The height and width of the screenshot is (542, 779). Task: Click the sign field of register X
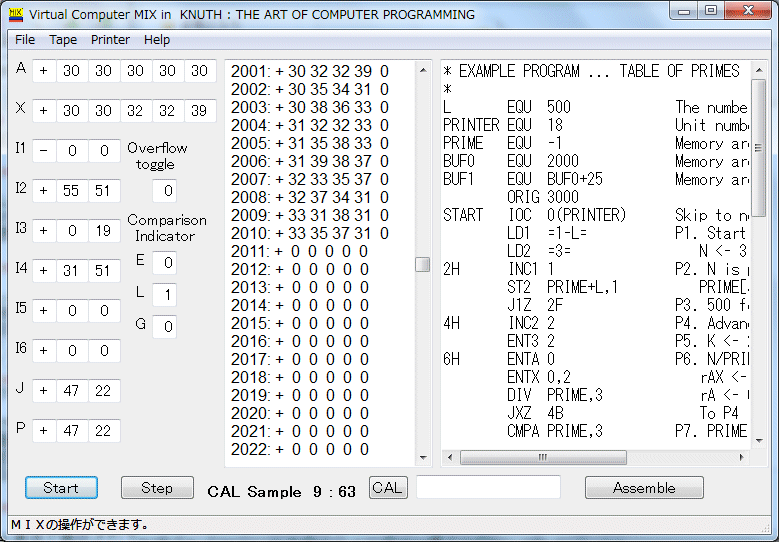click(x=44, y=110)
